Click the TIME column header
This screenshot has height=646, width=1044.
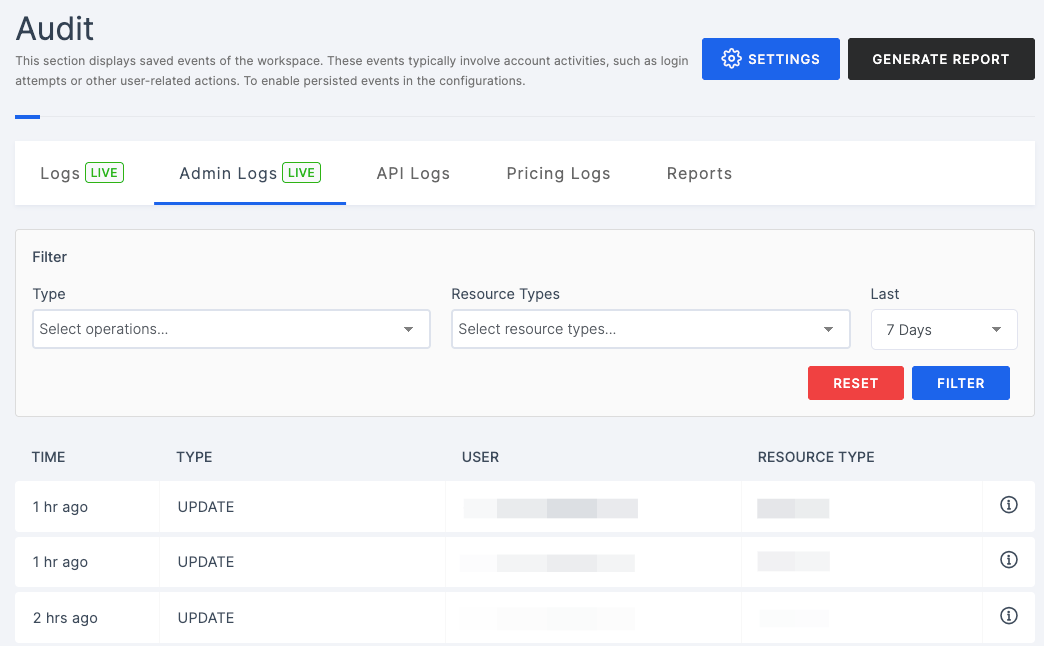[49, 457]
